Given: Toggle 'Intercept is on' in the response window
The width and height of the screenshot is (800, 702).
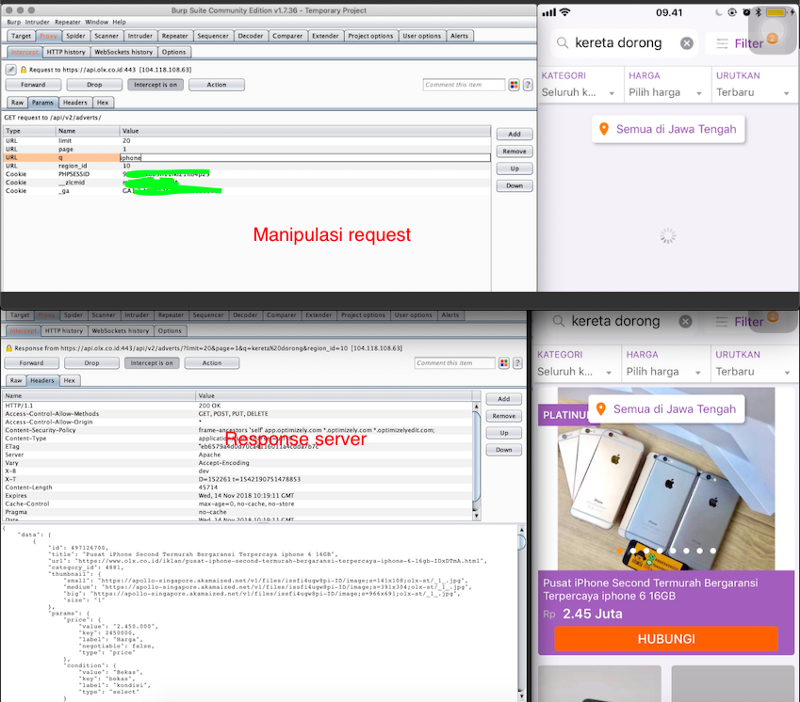Looking at the screenshot, I should click(x=152, y=363).
